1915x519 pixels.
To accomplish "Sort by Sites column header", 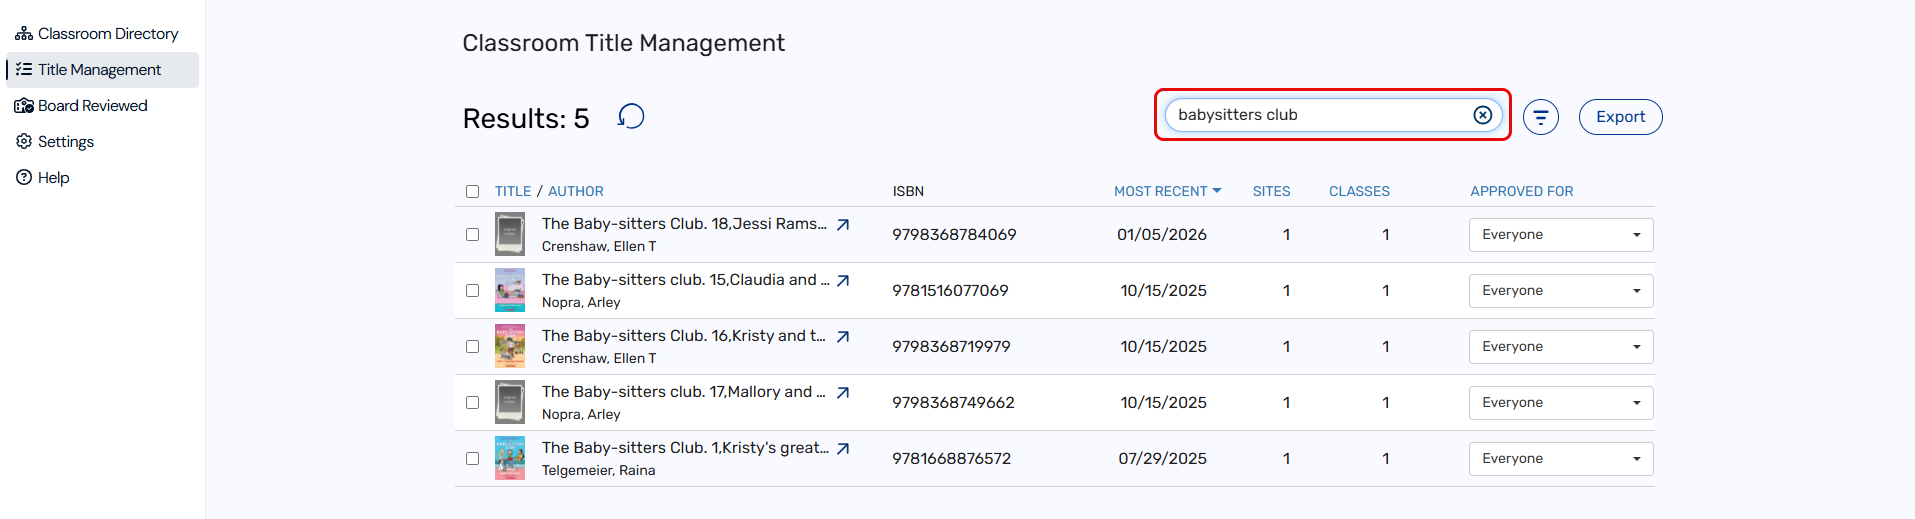I will (x=1271, y=191).
